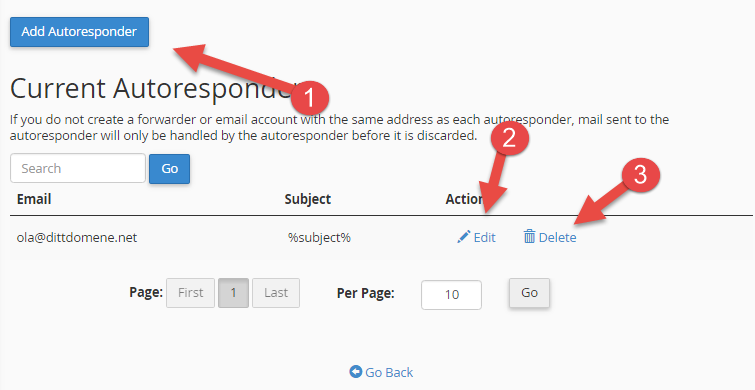
Task: Open the Edit link for ola@dittdomene.net
Action: (484, 237)
